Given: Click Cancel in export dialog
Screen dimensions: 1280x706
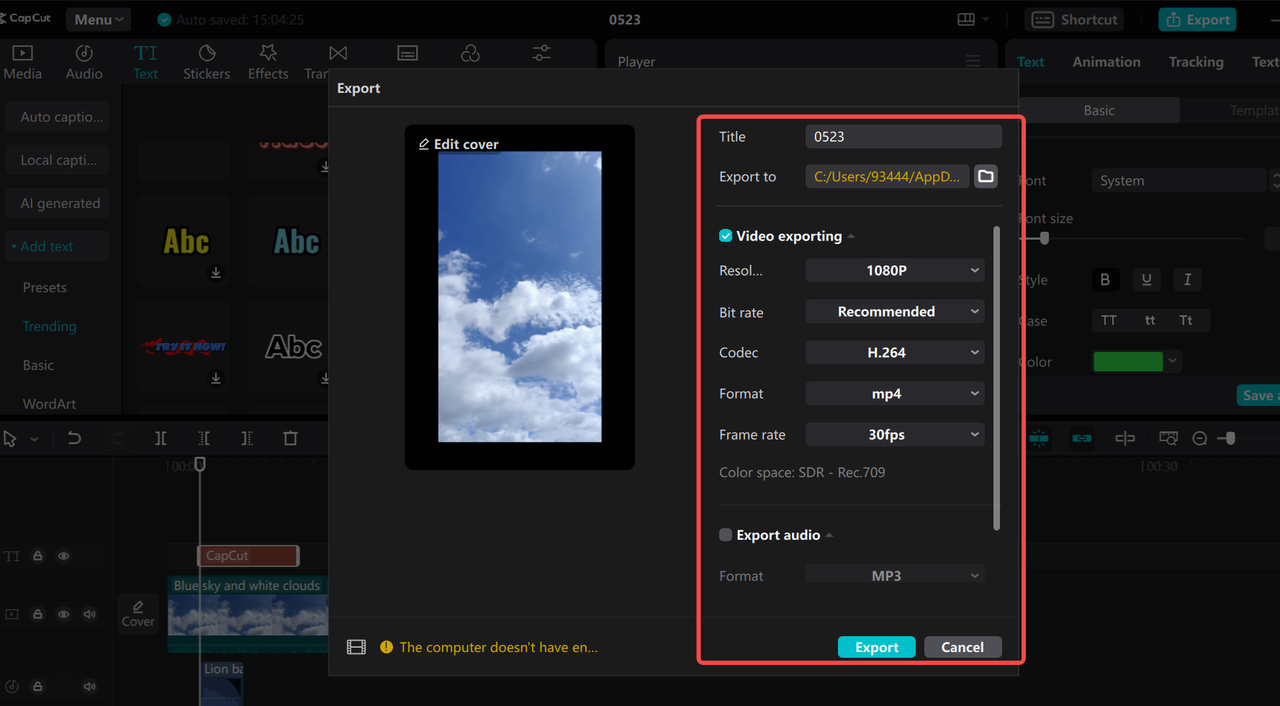Looking at the screenshot, I should [962, 647].
